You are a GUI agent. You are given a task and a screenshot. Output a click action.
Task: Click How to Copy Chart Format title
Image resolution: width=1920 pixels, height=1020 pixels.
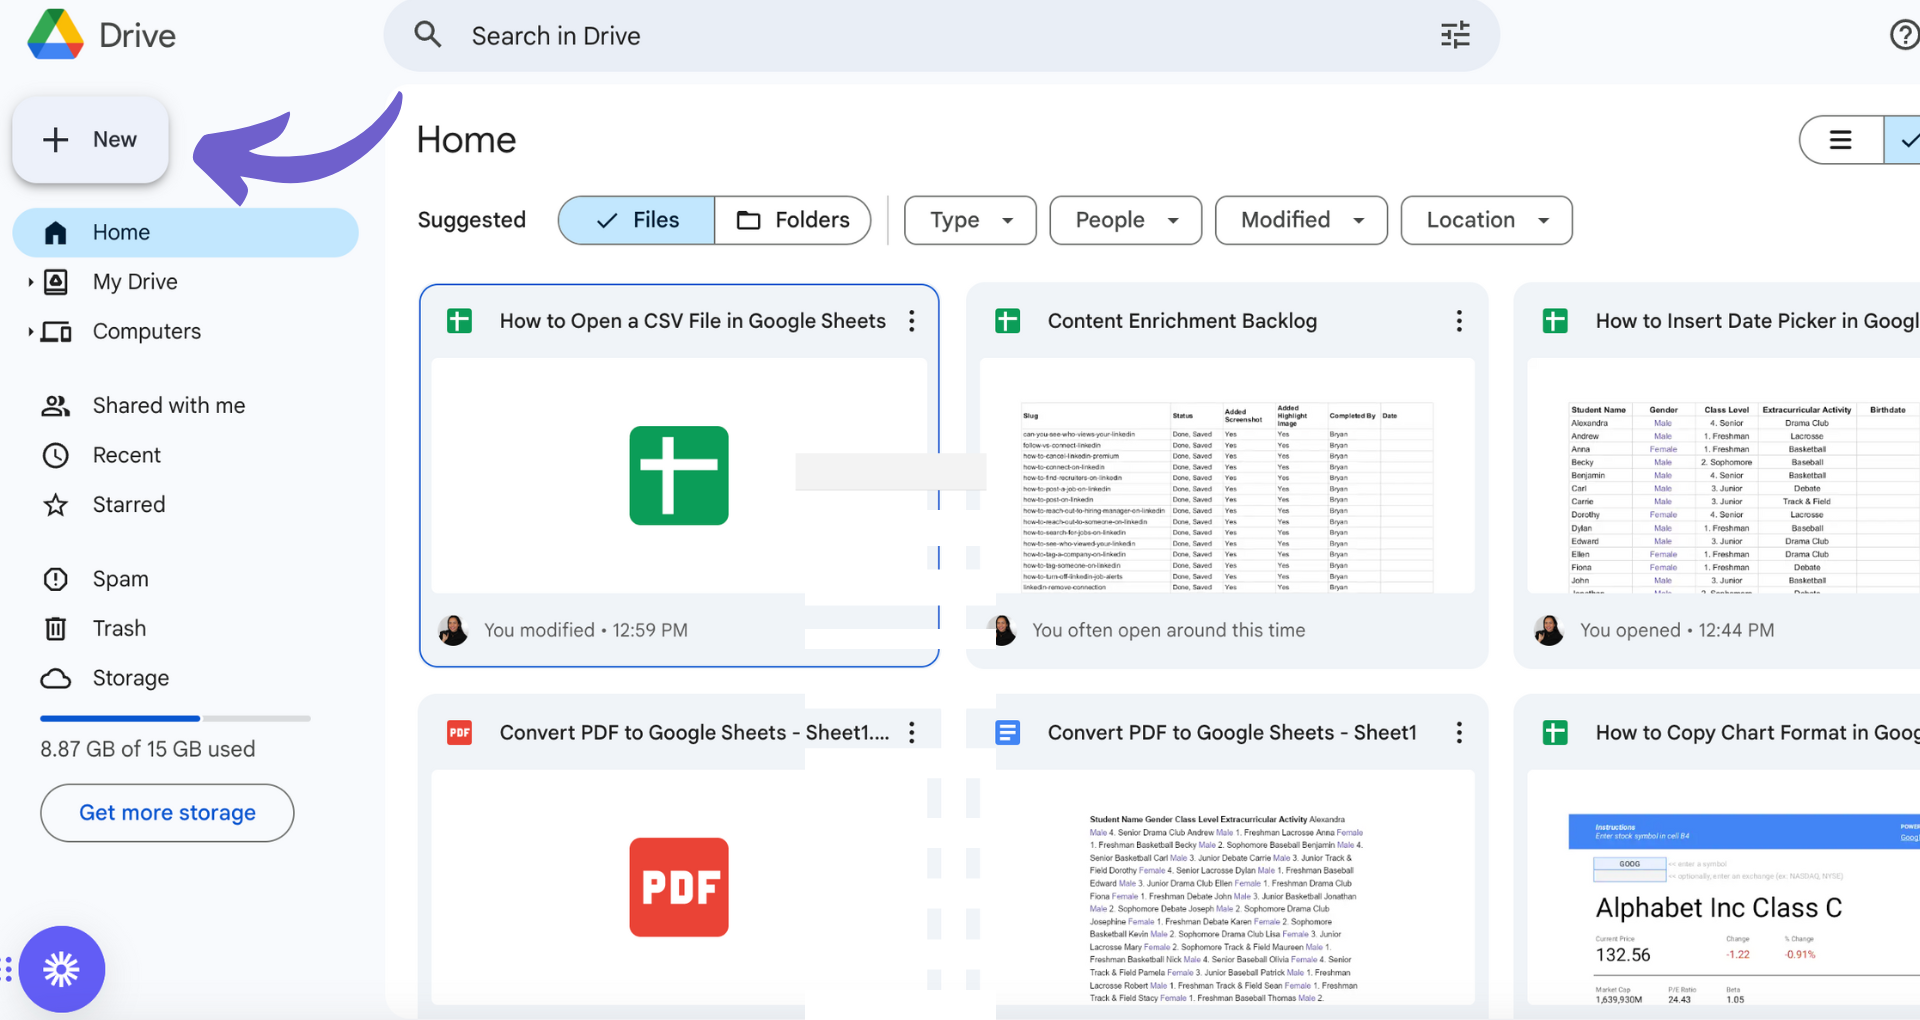pos(1757,733)
